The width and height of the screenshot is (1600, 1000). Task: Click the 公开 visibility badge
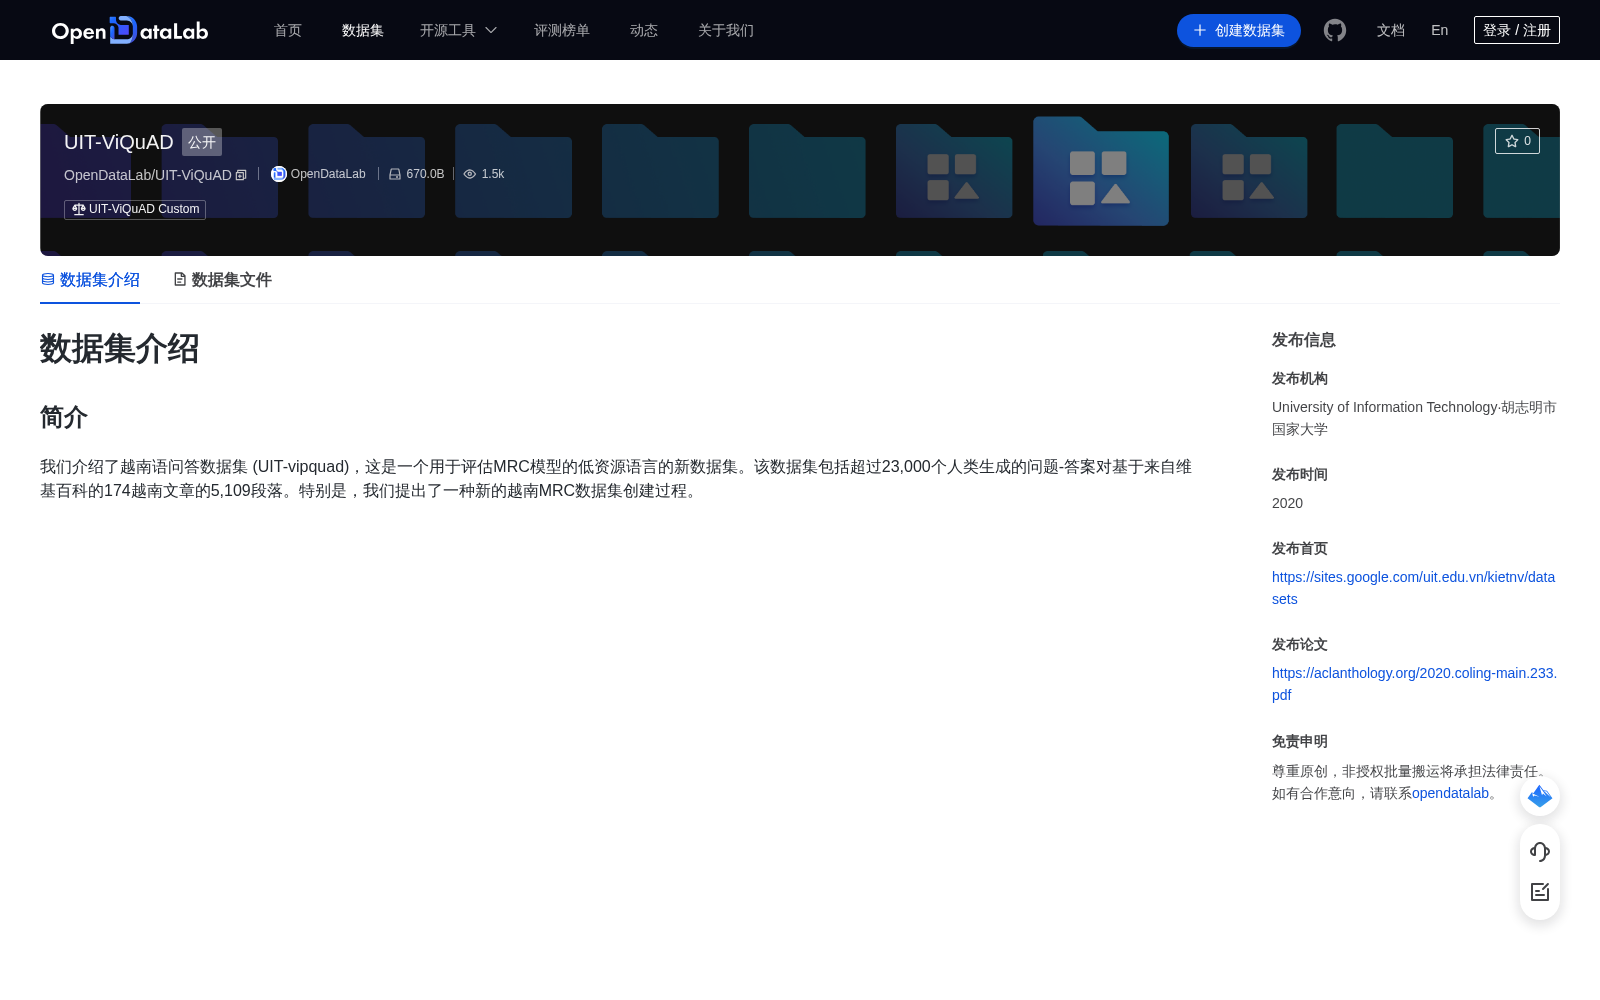pos(202,142)
